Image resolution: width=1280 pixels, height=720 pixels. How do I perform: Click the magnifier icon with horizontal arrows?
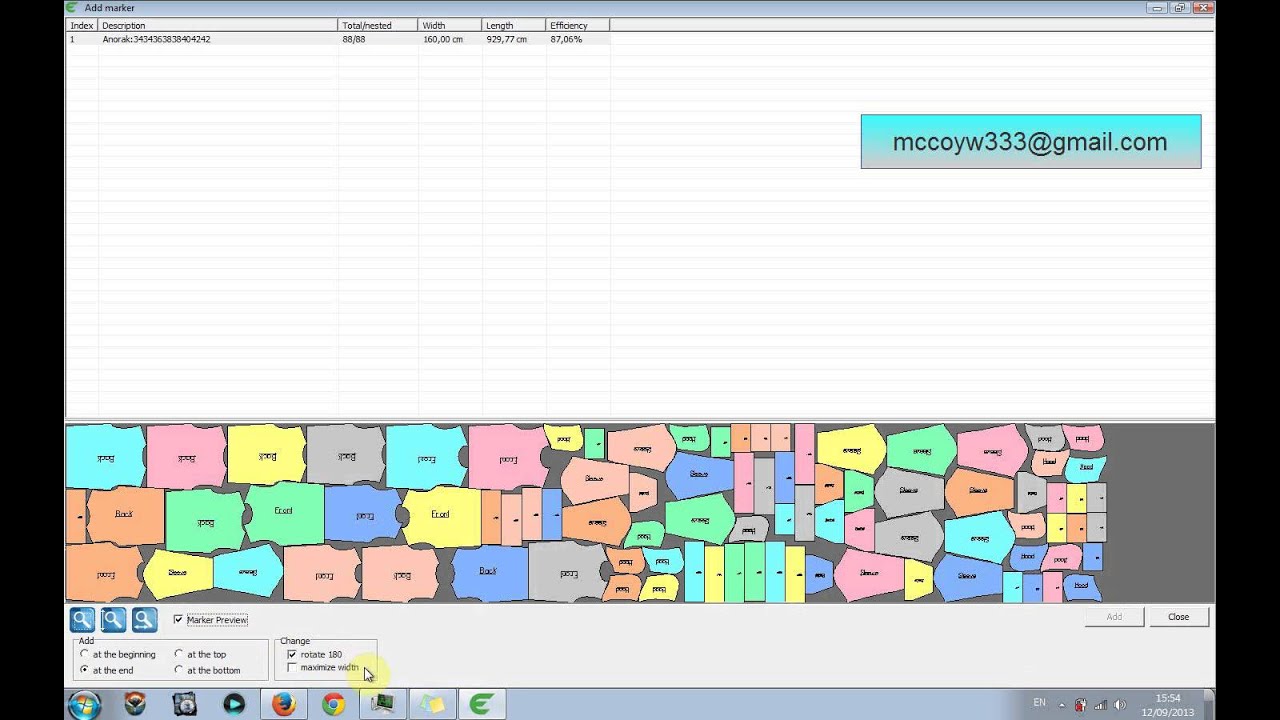click(x=145, y=620)
